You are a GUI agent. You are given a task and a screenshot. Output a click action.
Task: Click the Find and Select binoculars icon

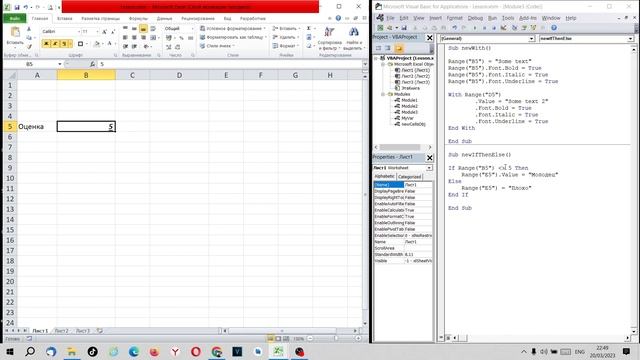coord(353,32)
